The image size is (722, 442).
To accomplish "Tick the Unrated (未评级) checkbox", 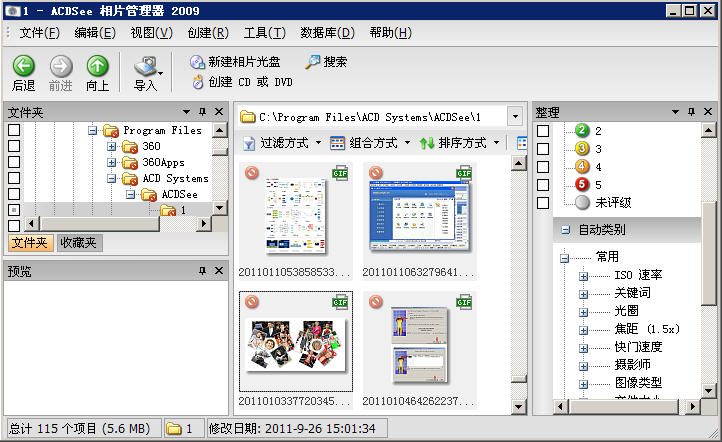I will (543, 203).
